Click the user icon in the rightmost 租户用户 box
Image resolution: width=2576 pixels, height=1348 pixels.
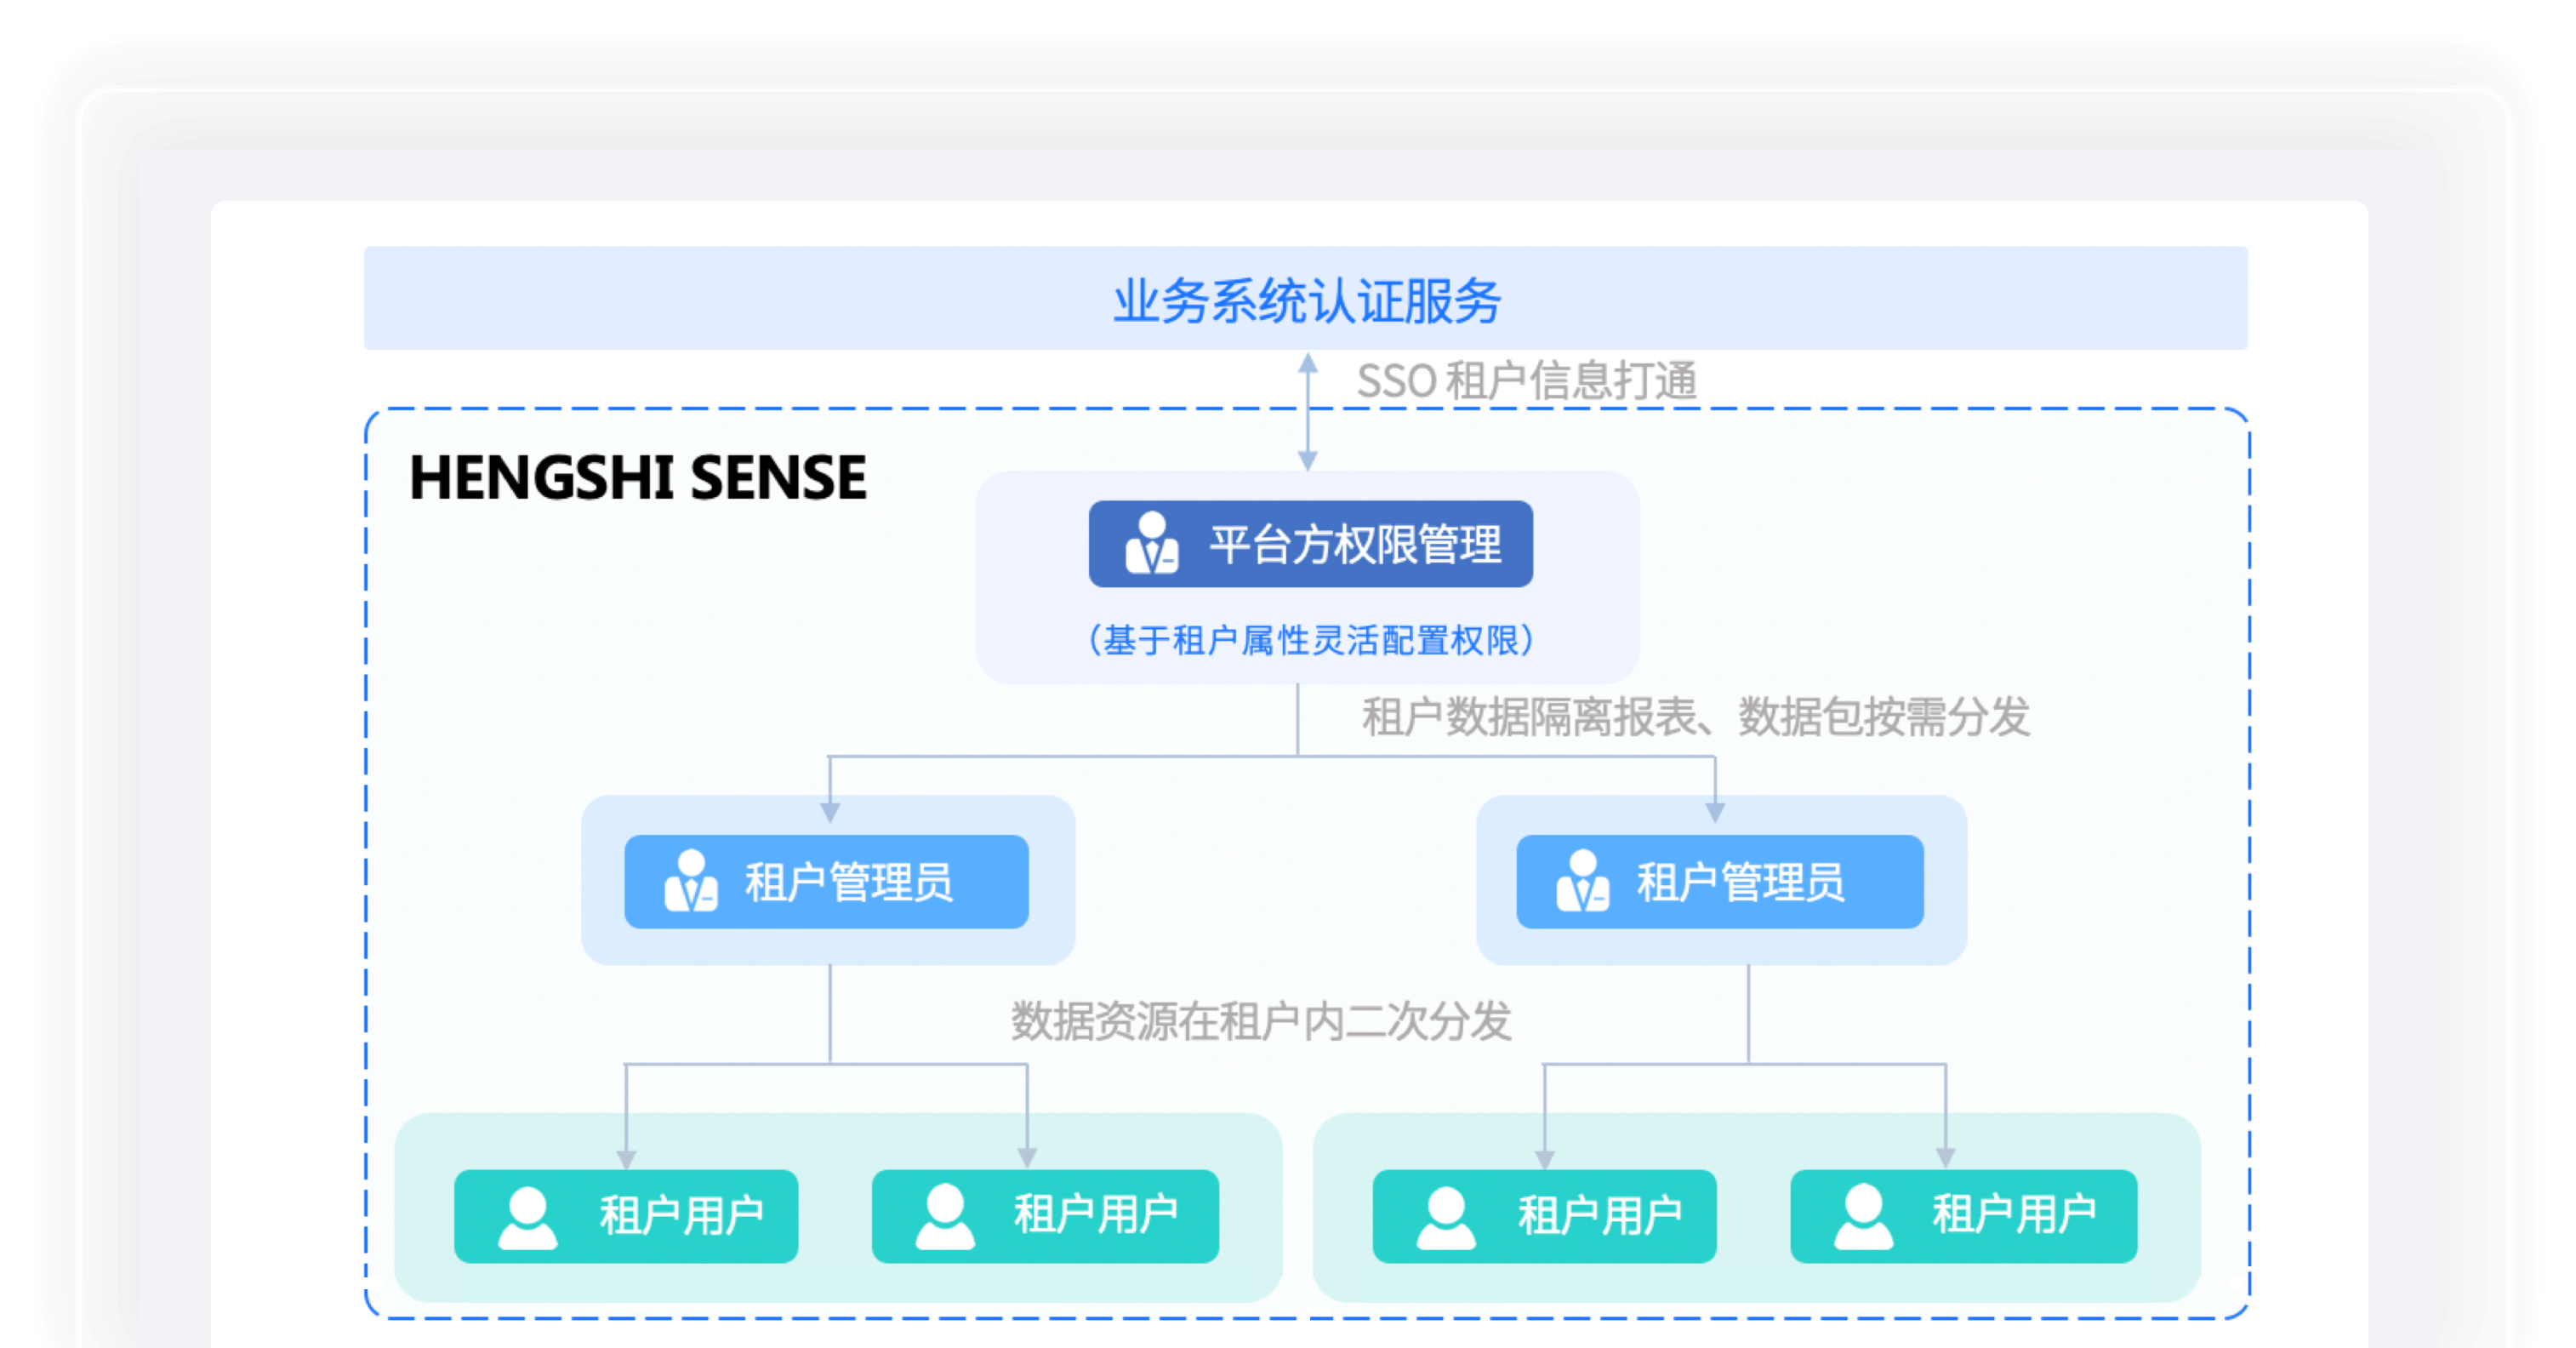(x=1864, y=1216)
